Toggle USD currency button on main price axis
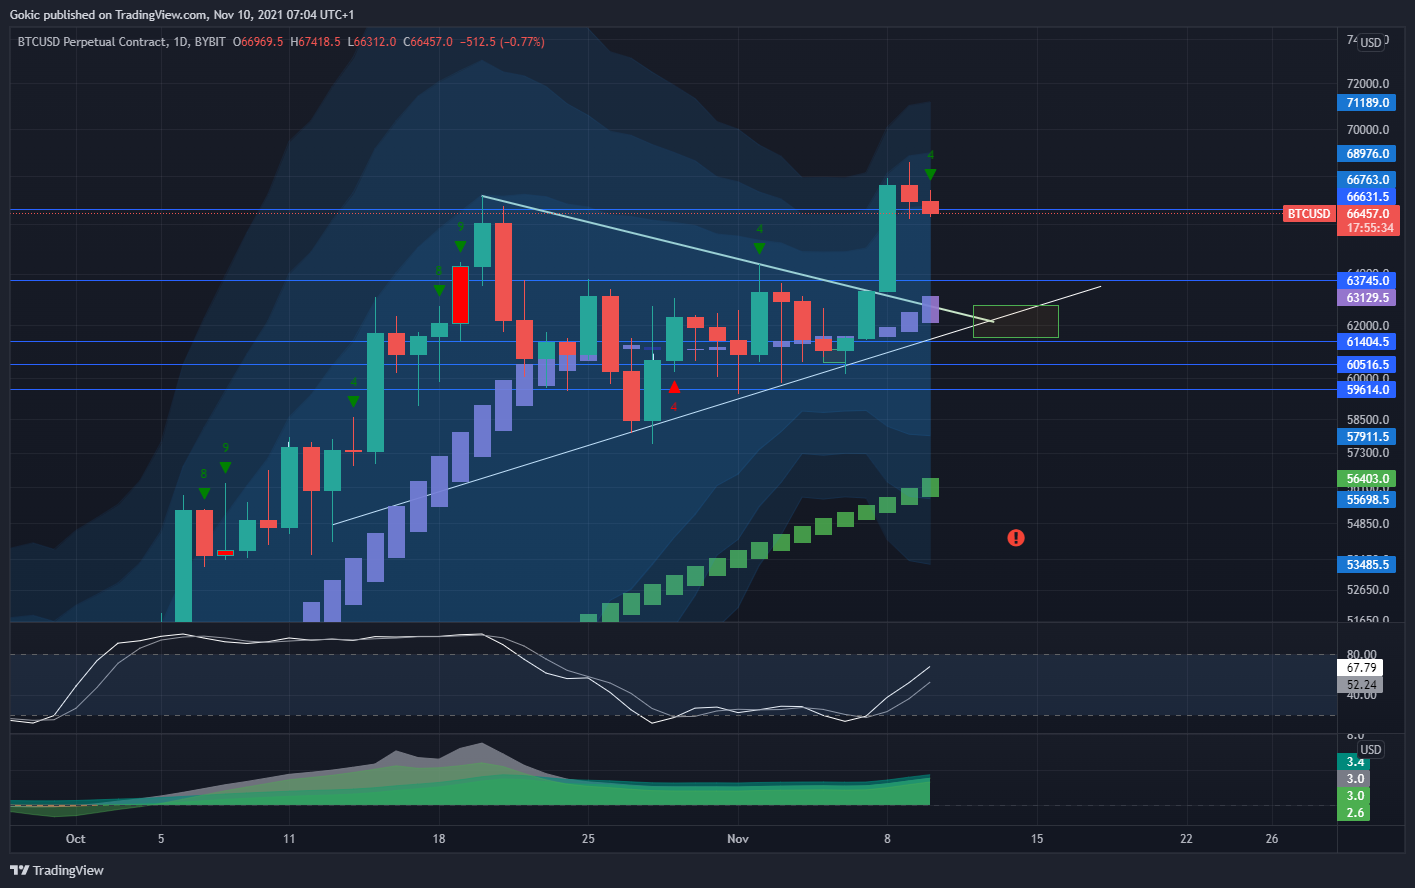 pos(1371,42)
